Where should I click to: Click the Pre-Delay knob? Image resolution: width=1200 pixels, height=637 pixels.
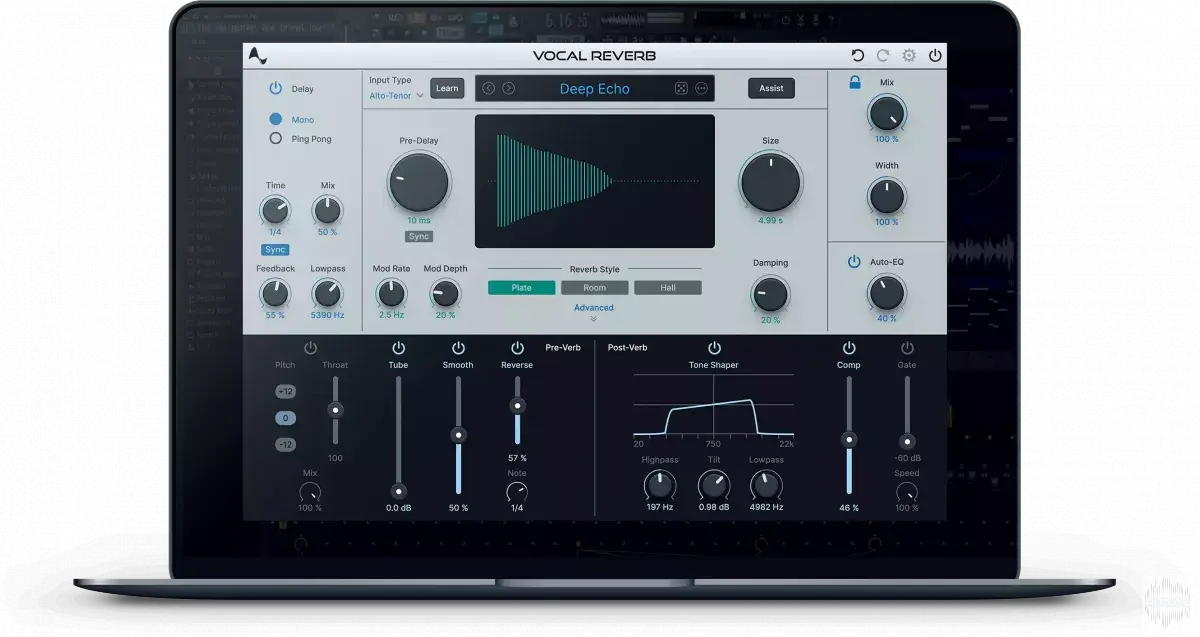click(x=419, y=182)
